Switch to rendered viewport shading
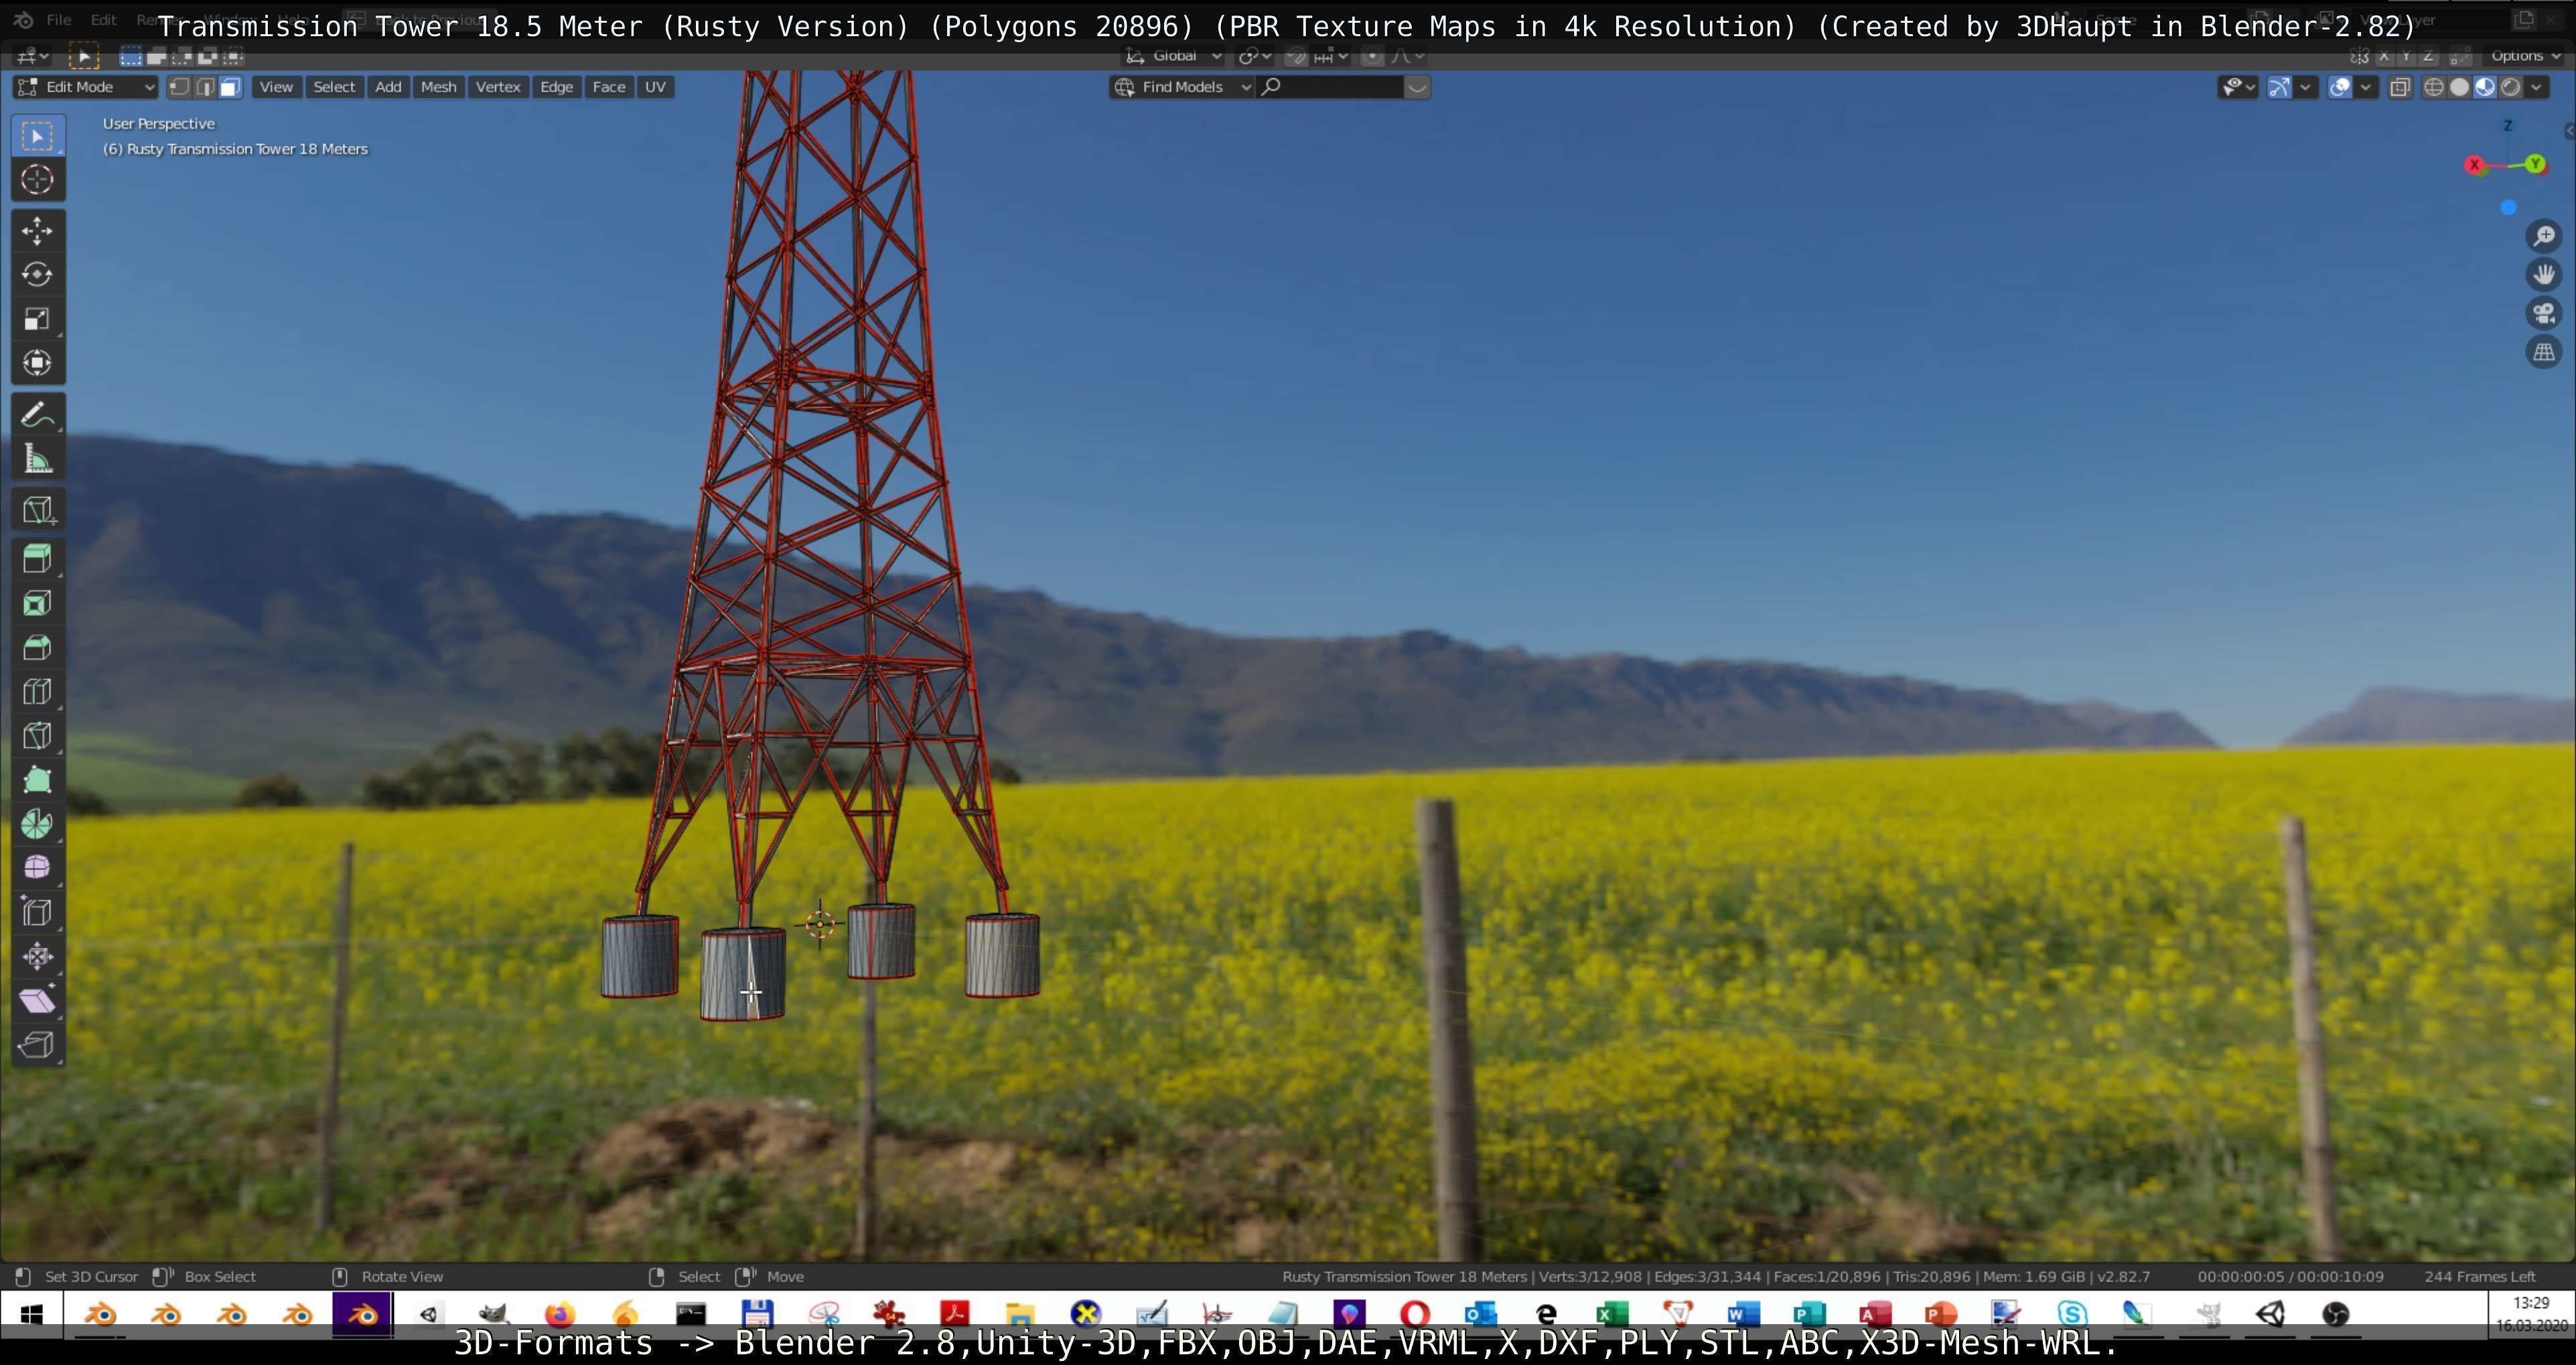 (2510, 87)
